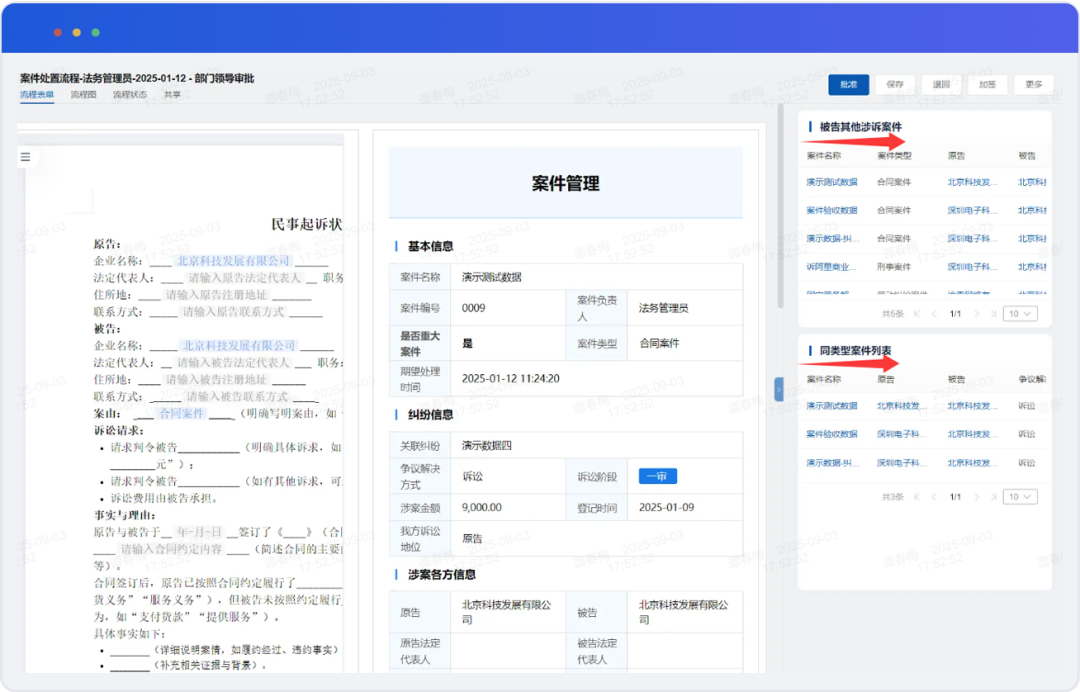
Task: Click 案件类型 column header in 被告其他涉诉案件 table
Action: tap(894, 156)
